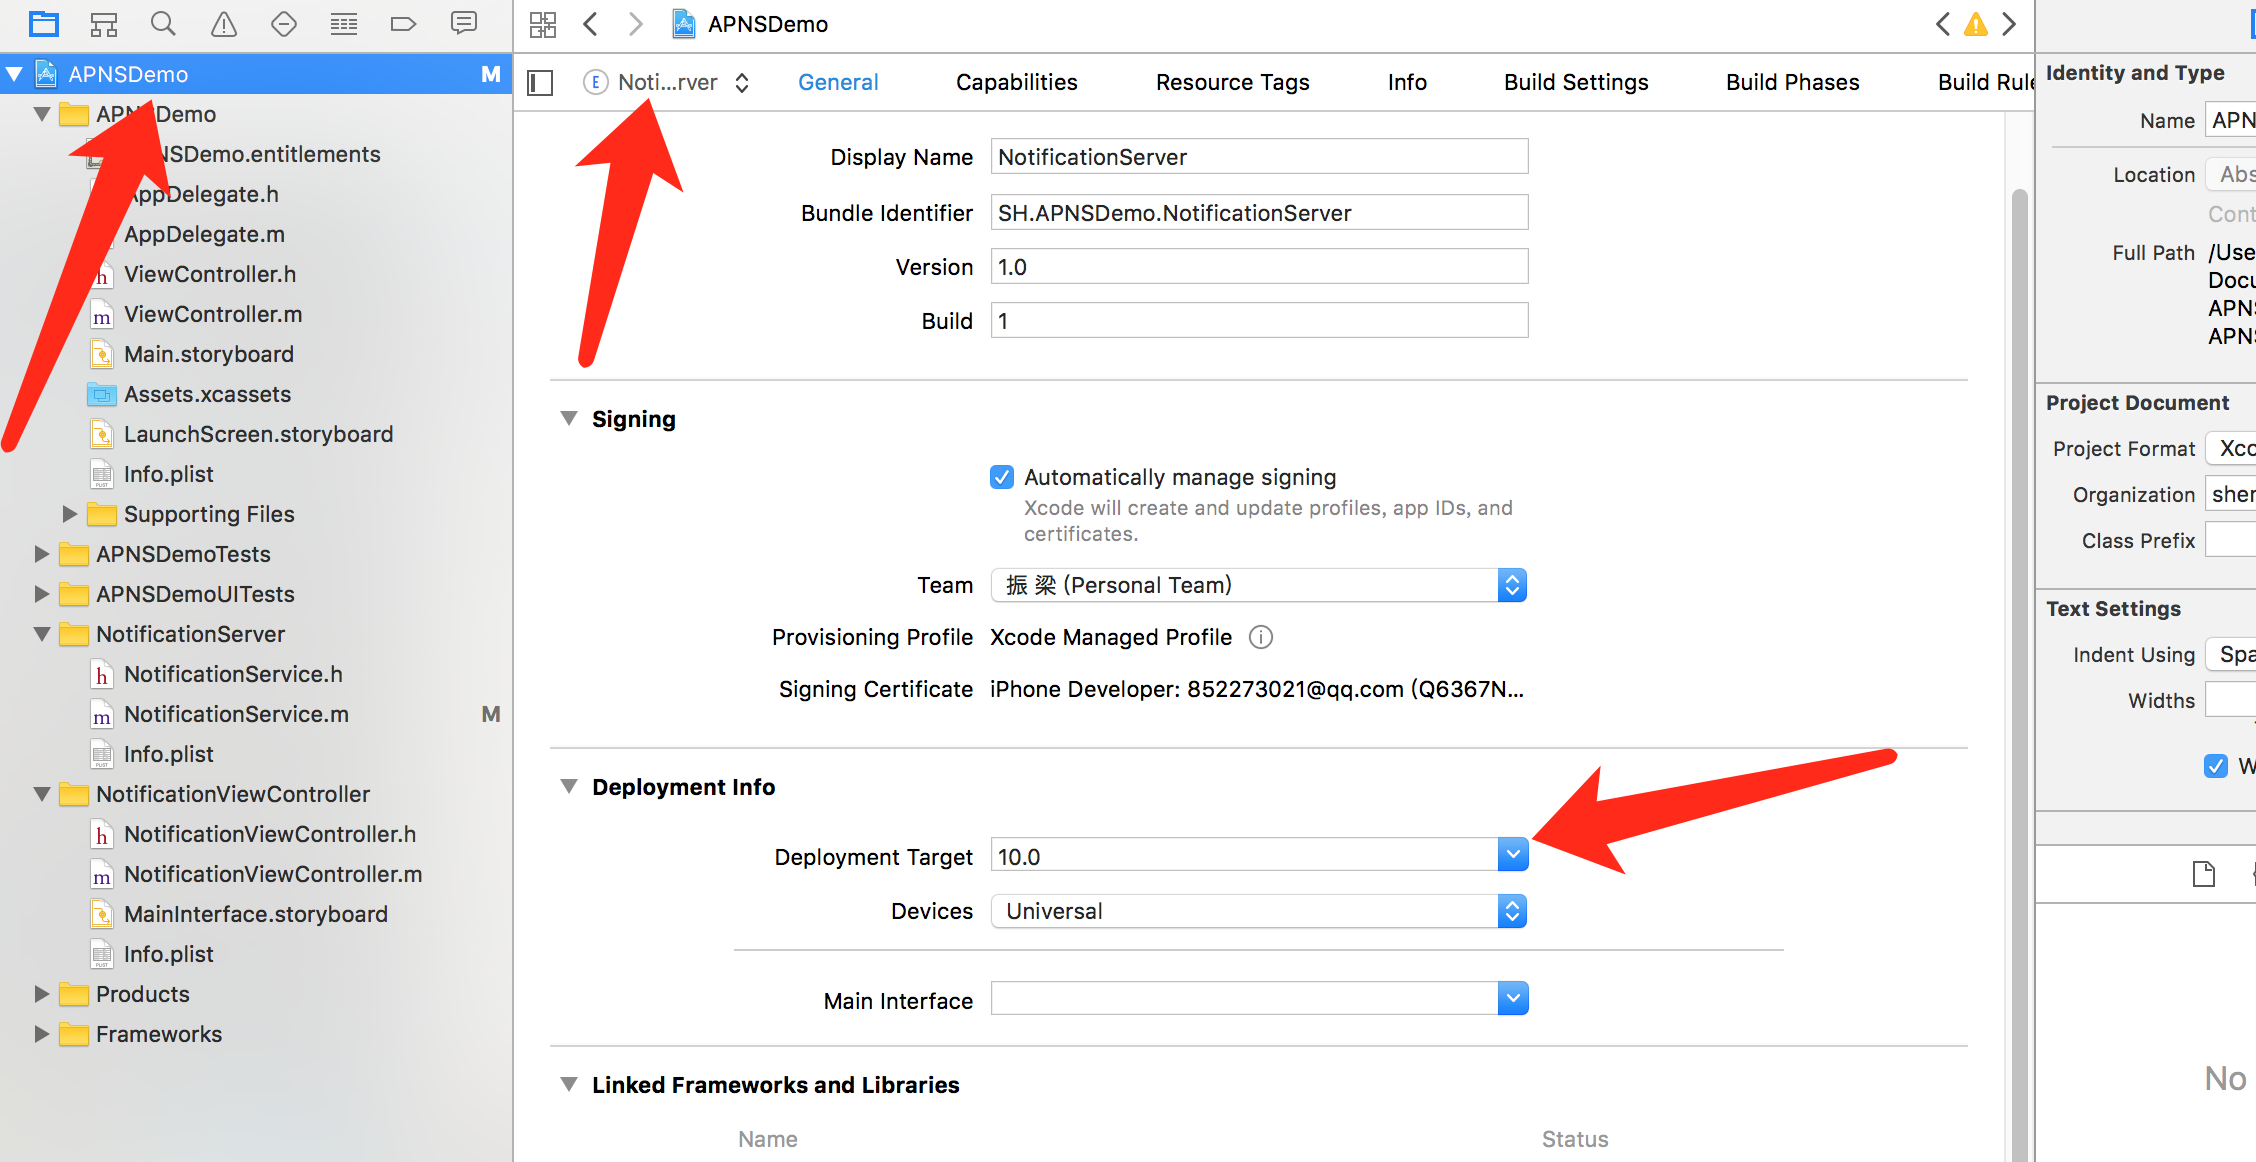The width and height of the screenshot is (2256, 1162).
Task: Click the Version field
Action: click(1259, 267)
